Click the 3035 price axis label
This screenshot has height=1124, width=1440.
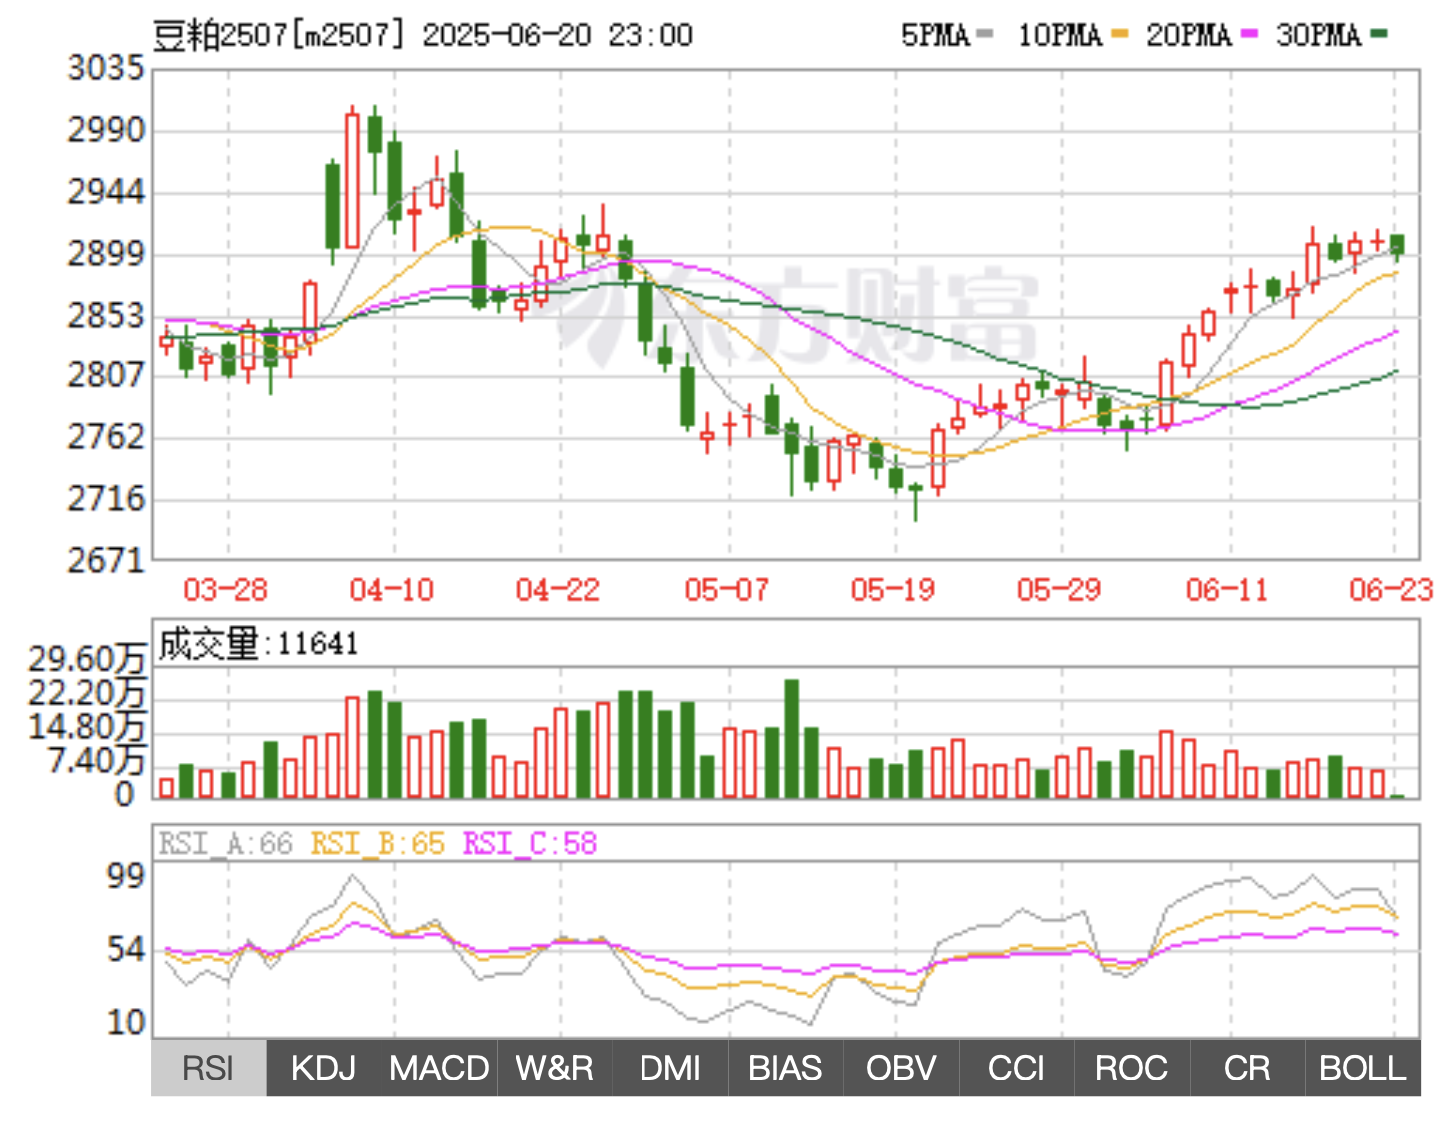tap(106, 69)
